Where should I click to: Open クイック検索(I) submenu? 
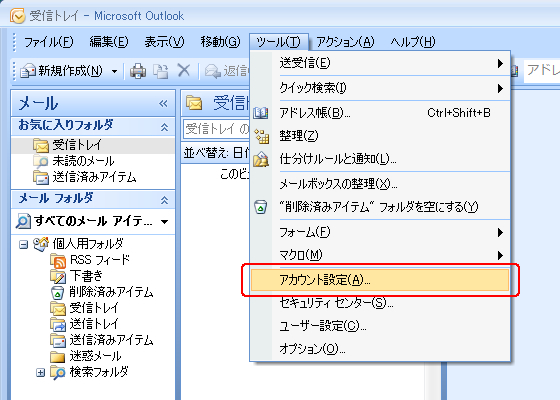(380, 88)
